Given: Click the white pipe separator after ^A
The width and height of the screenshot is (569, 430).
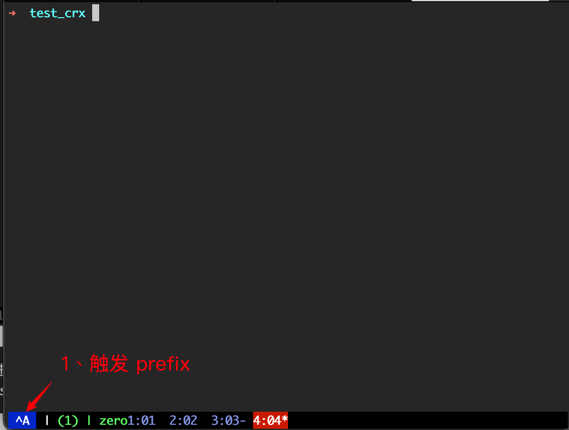Looking at the screenshot, I should point(47,421).
